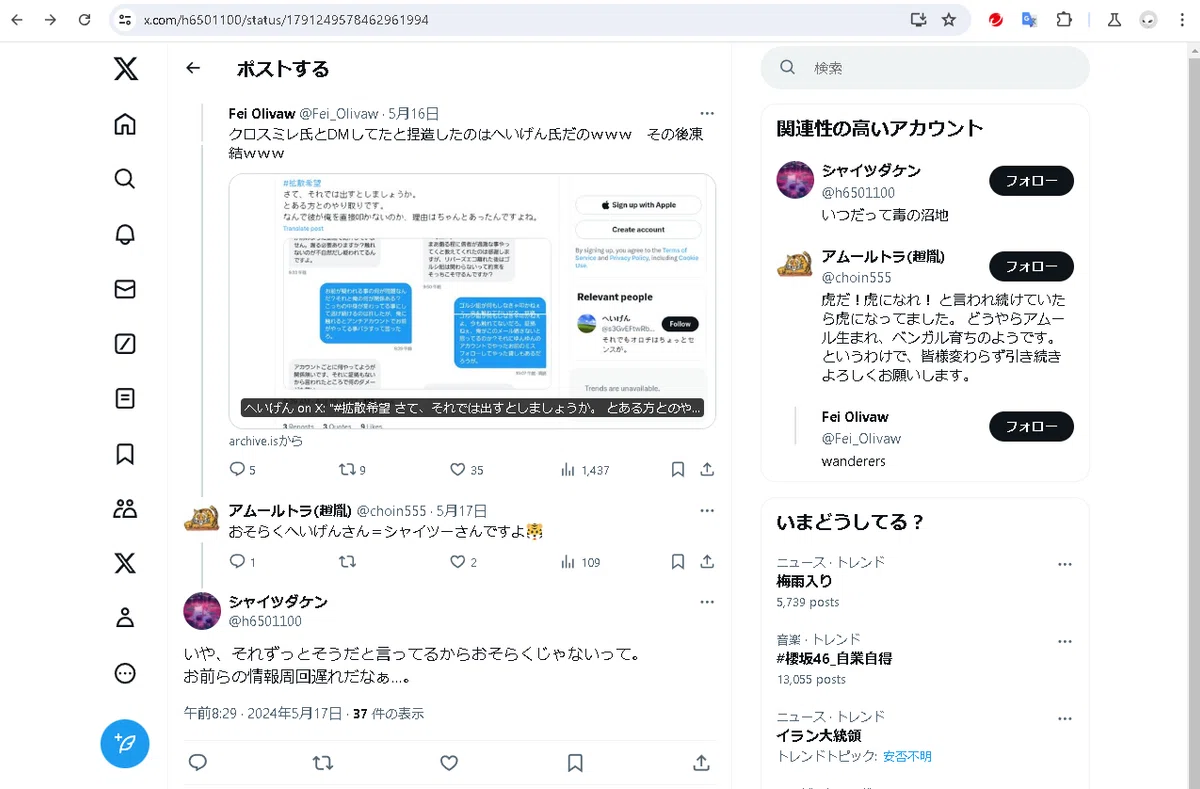Screen dimensions: 1200x789
Task: Bookmark the アムールトラ post
Action: point(677,562)
